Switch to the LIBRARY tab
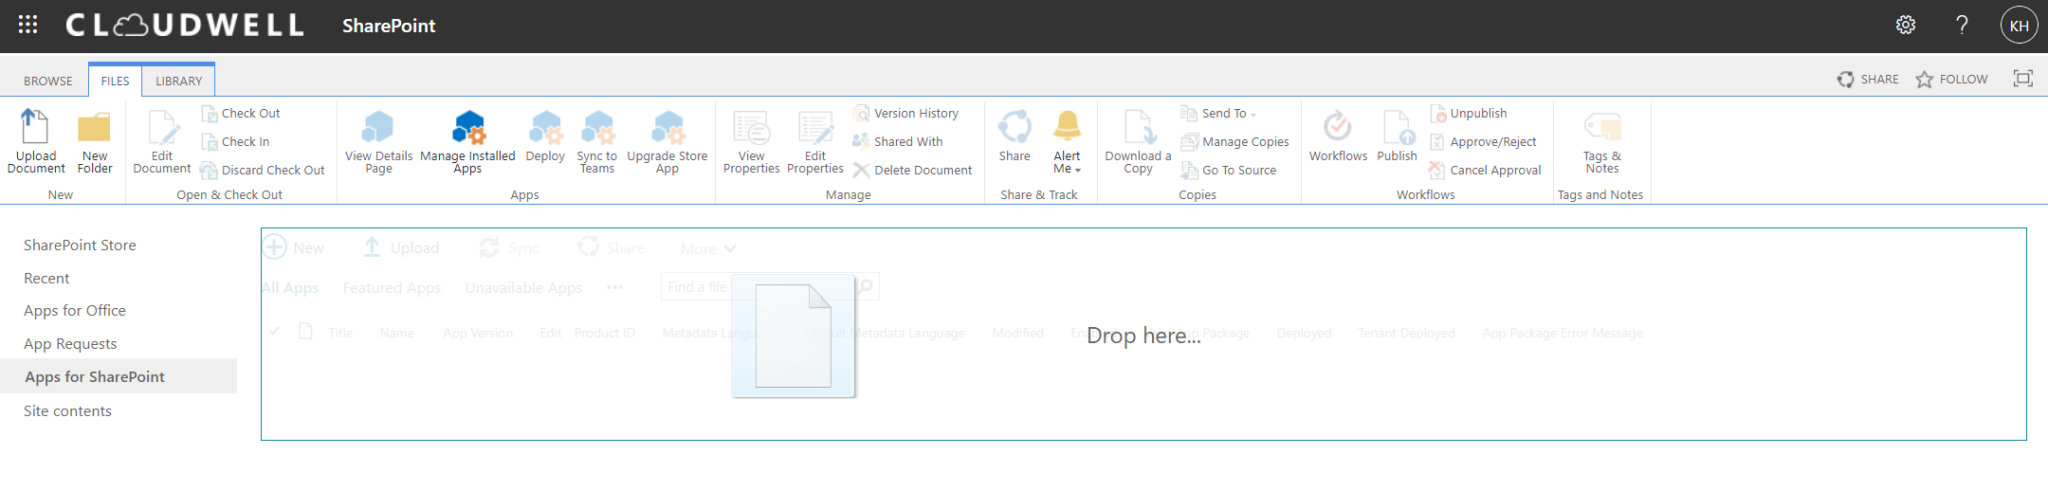The height and width of the screenshot is (491, 2048). 179,81
